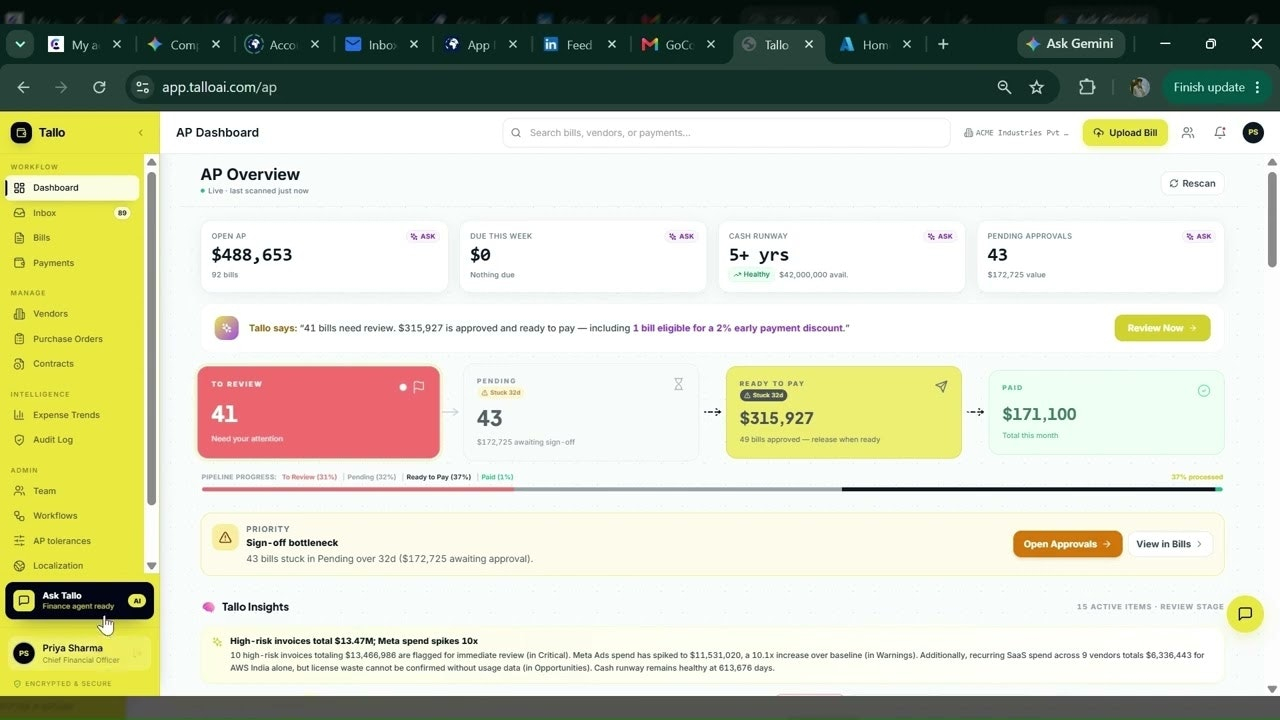Click the early payment discount link

739,328
